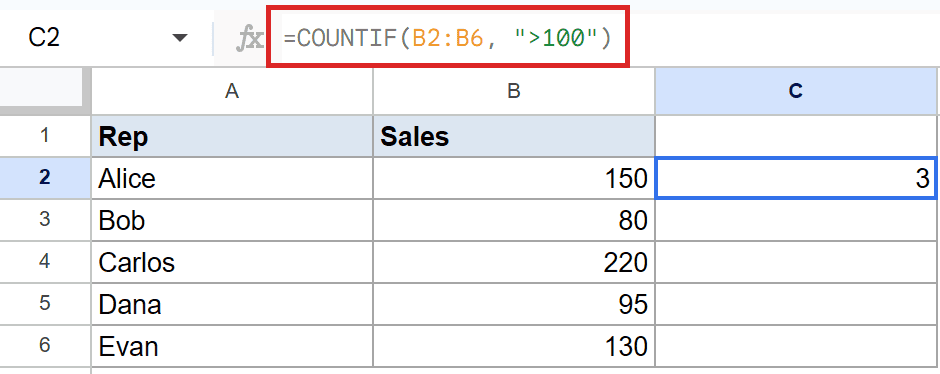Select the cell containing Bob

(232, 220)
